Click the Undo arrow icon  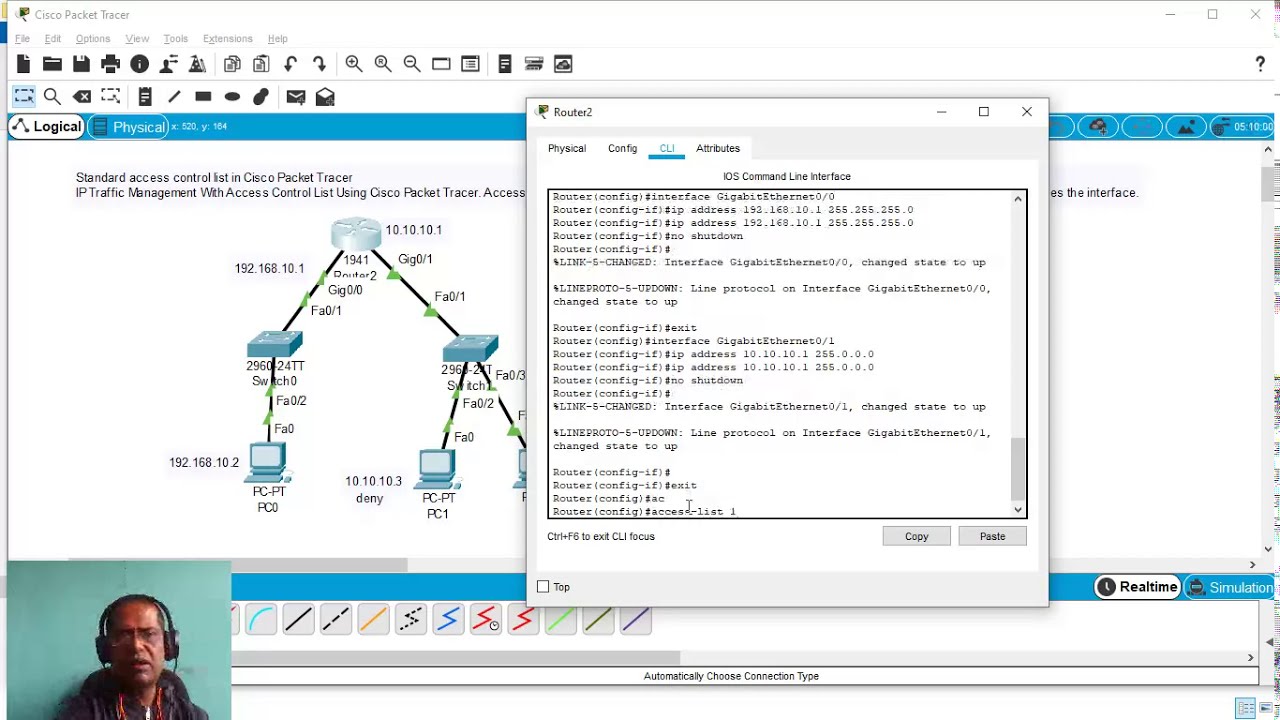290,64
